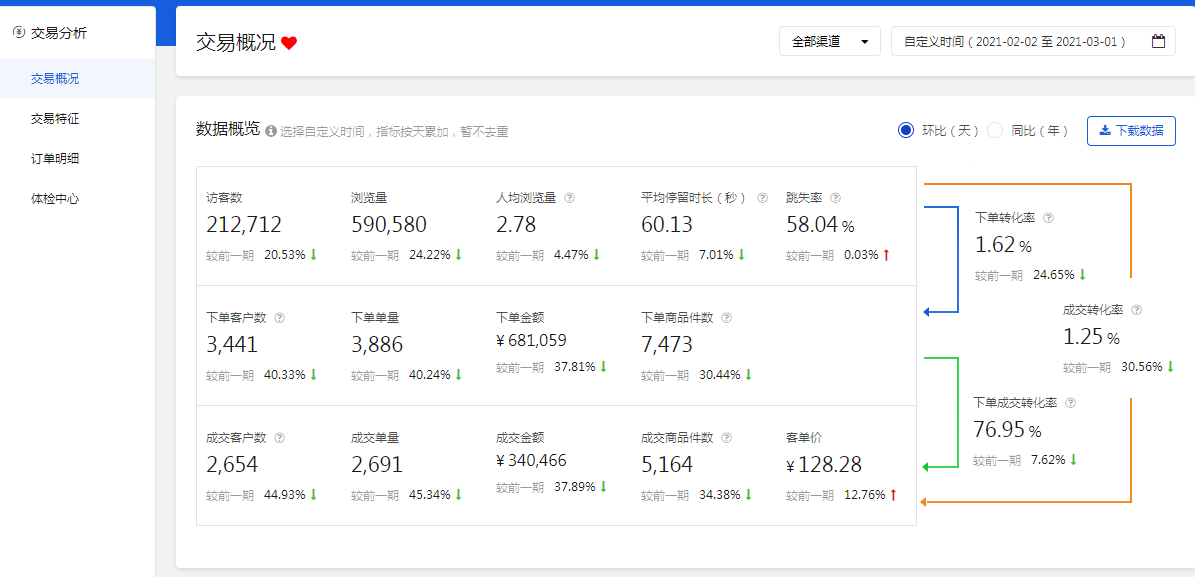Click the 成交商品件数 value 5,164
The width and height of the screenshot is (1195, 577).
point(667,464)
